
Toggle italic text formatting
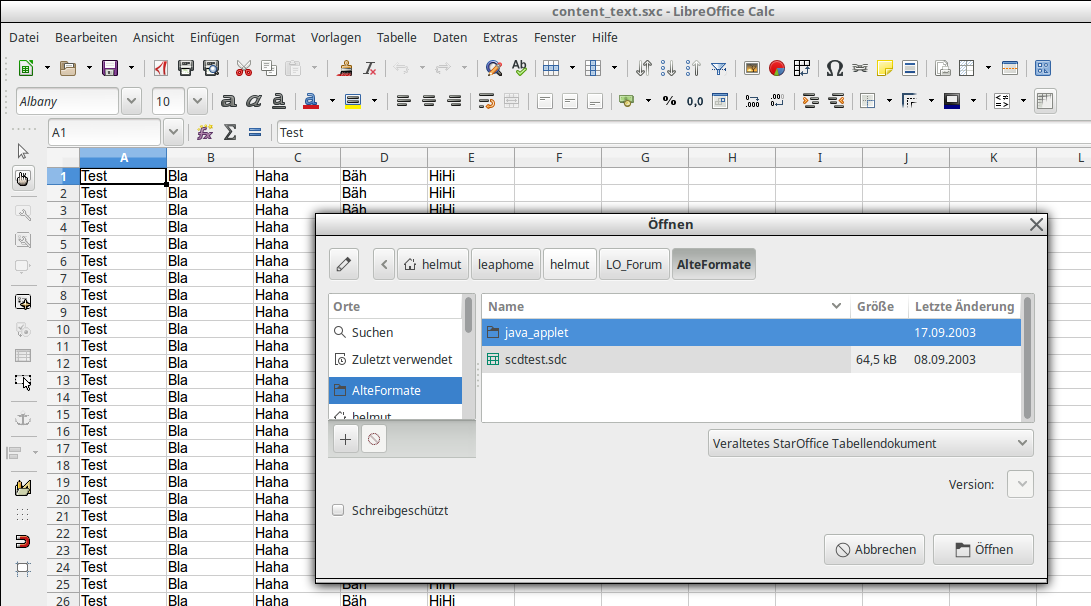(253, 101)
